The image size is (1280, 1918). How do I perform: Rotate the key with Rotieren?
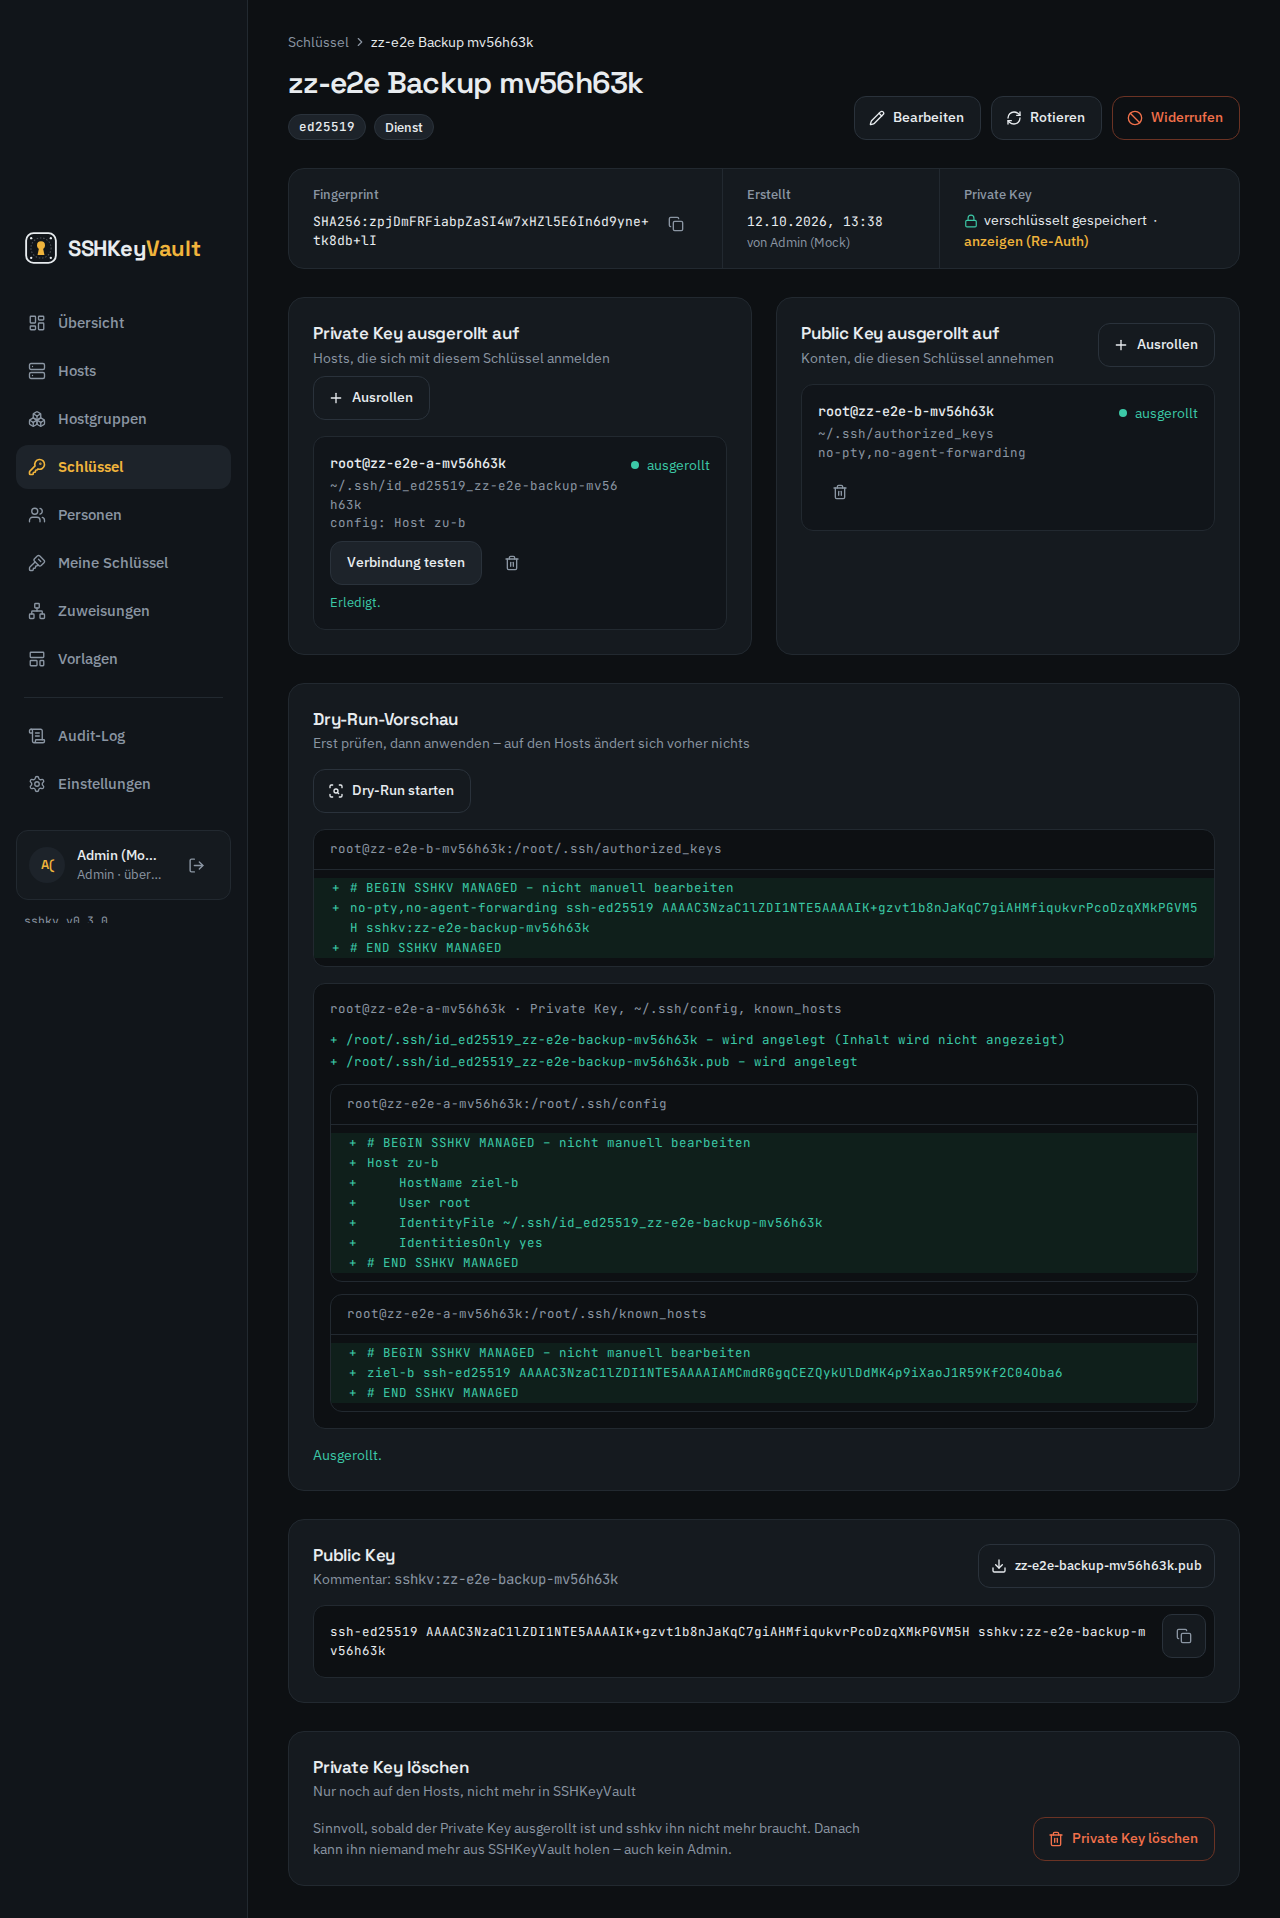1046,118
